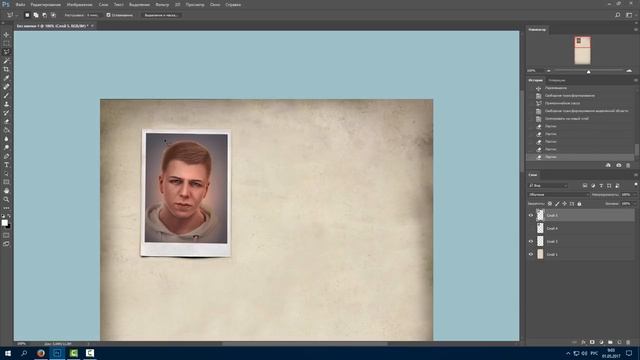Select the Eraser tool
The image size is (640, 360).
pyautogui.click(x=6, y=121)
